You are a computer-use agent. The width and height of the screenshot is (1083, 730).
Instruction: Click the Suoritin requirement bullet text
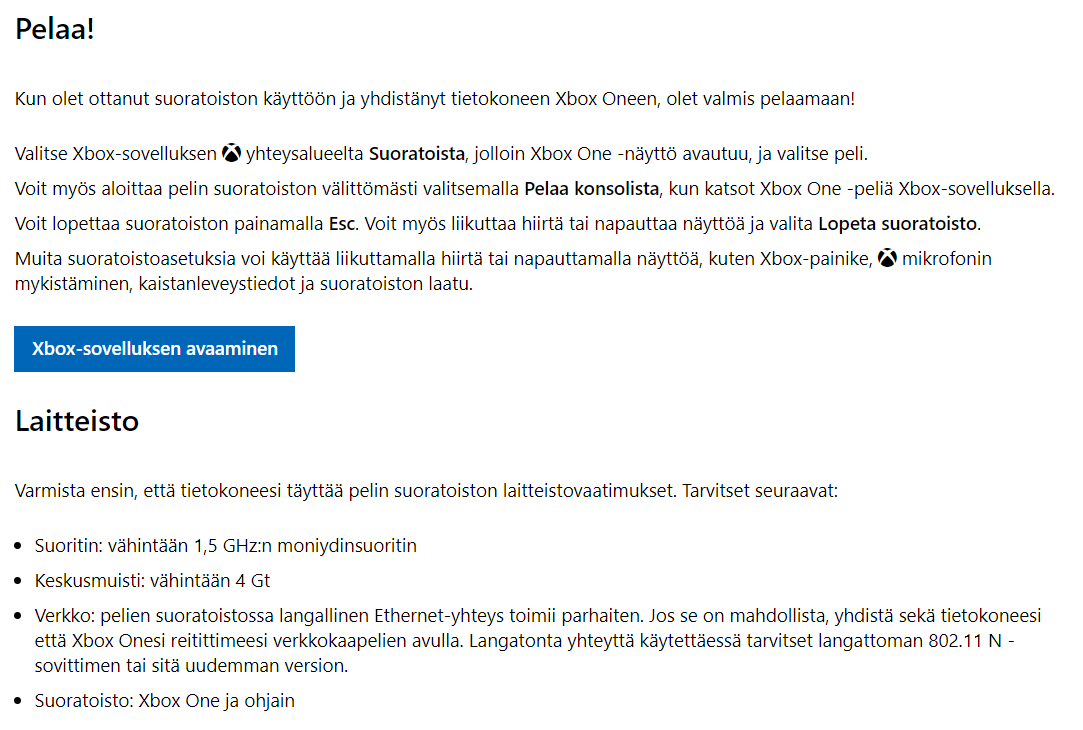tap(226, 546)
